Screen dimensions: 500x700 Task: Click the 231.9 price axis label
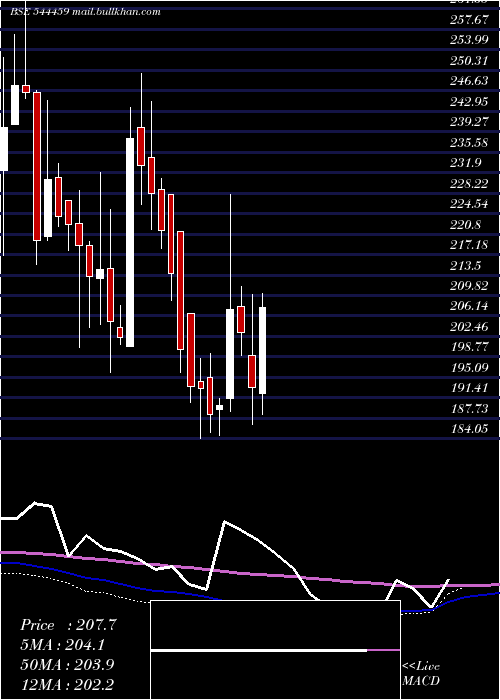(466, 163)
